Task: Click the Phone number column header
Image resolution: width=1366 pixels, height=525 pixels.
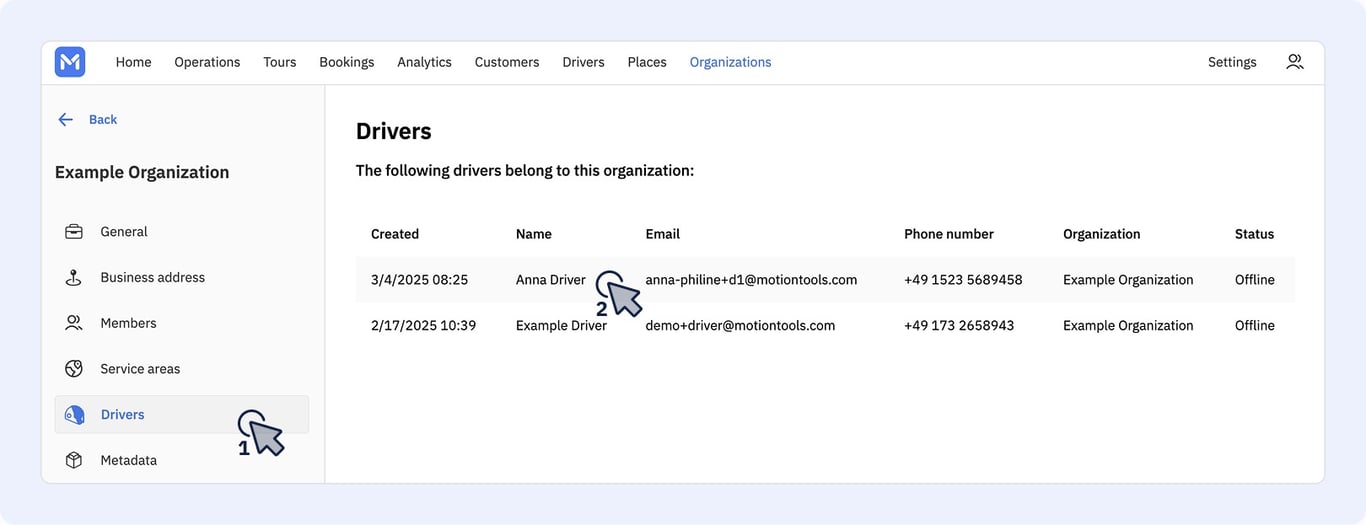Action: (x=949, y=234)
